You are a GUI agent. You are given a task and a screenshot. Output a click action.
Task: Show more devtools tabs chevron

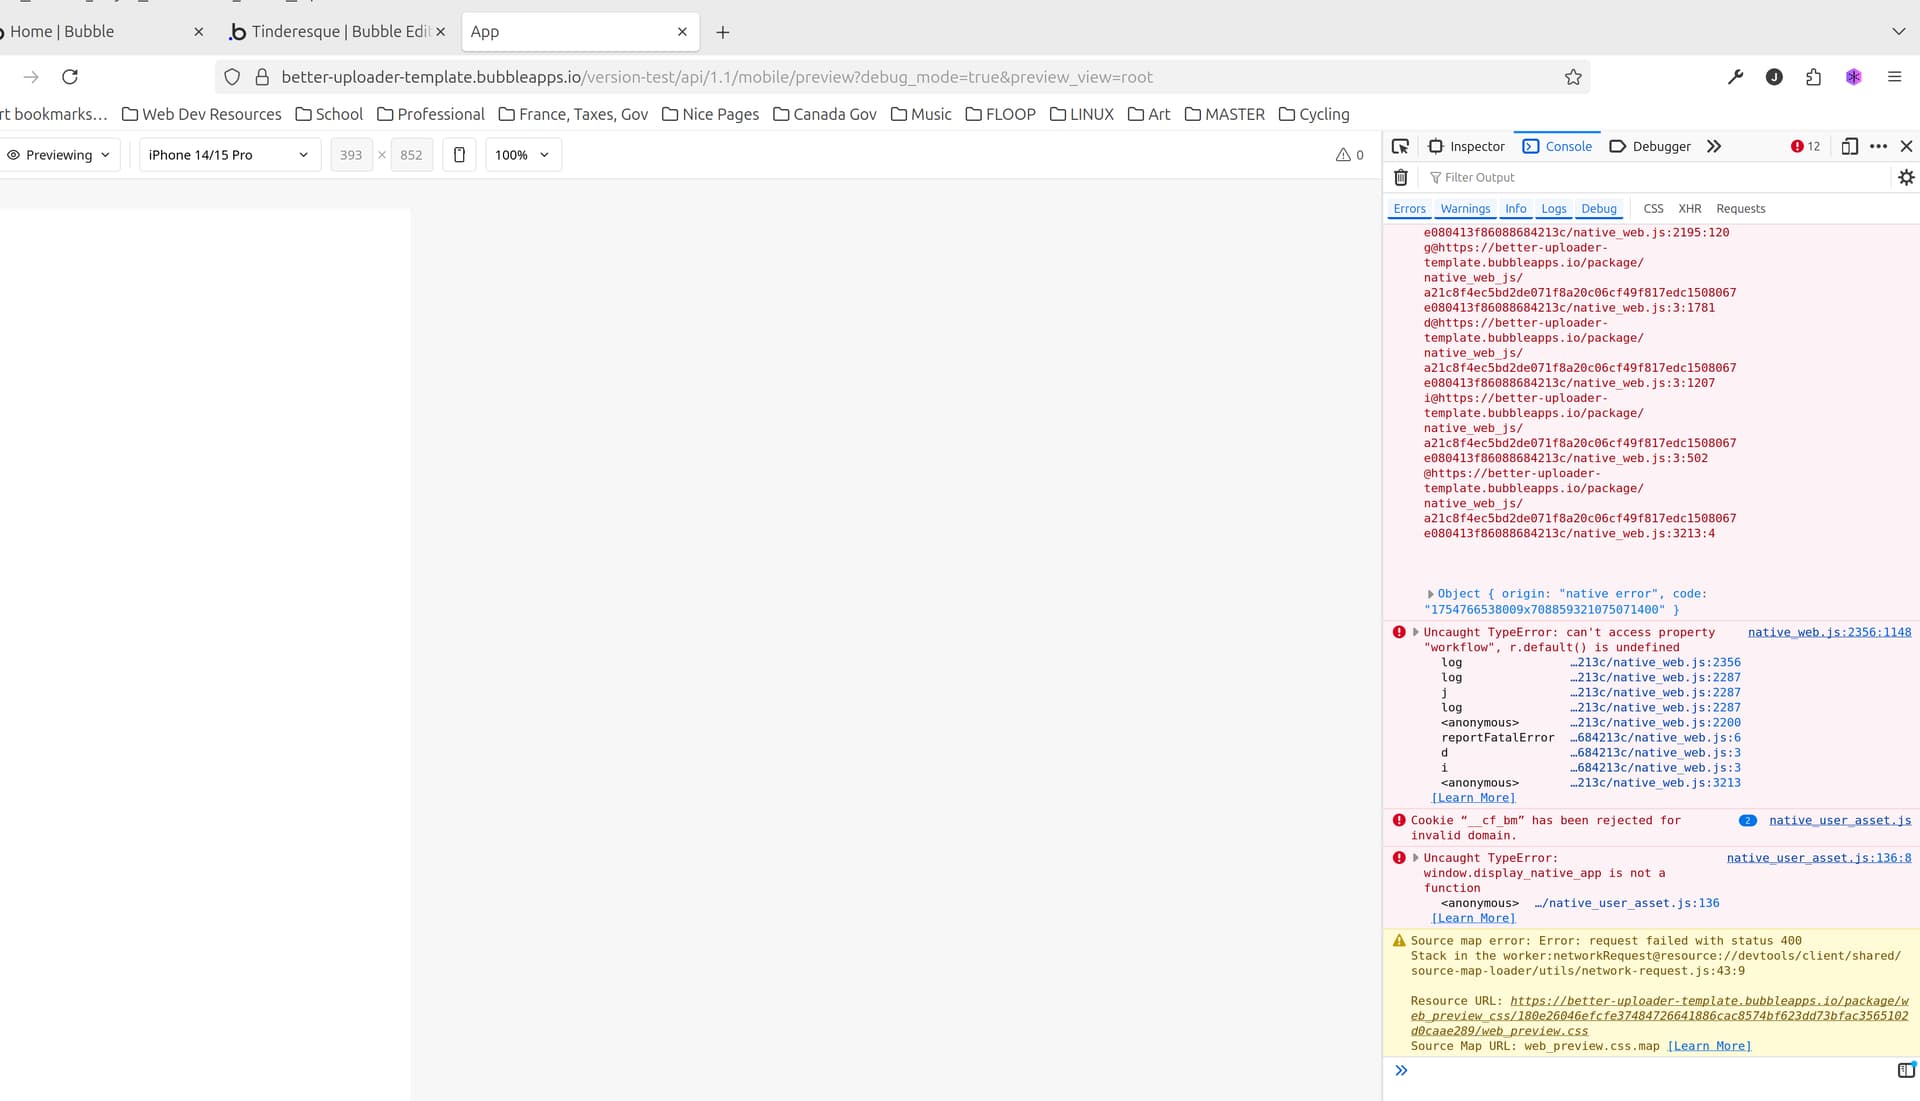[1714, 146]
